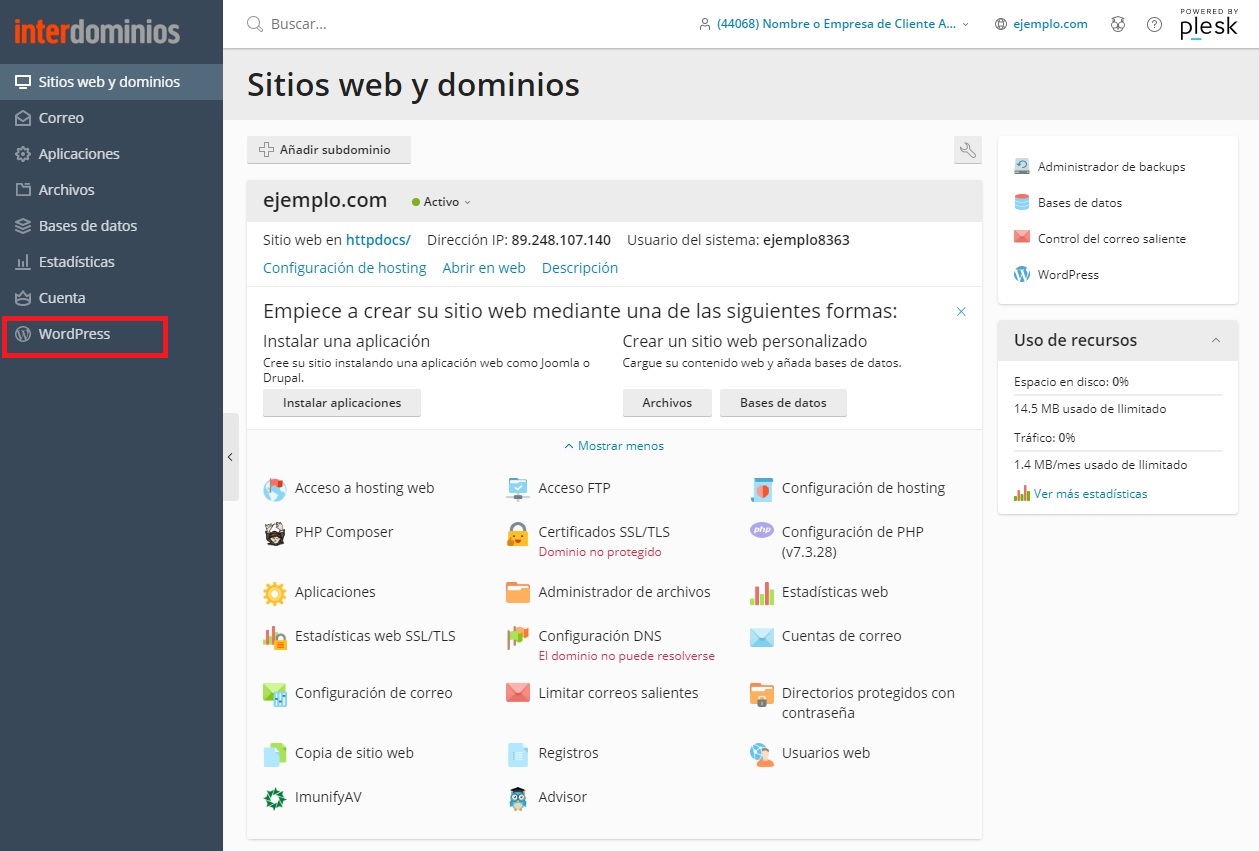The width and height of the screenshot is (1259, 851).
Task: Click the help question mark icon
Action: 1154,24
